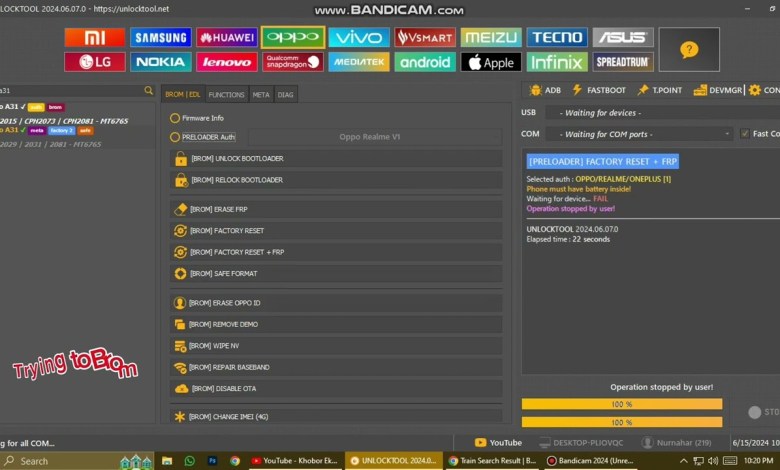Select the Xiaomi MI brand tile
Image resolution: width=780 pixels, height=470 pixels.
click(x=95, y=38)
